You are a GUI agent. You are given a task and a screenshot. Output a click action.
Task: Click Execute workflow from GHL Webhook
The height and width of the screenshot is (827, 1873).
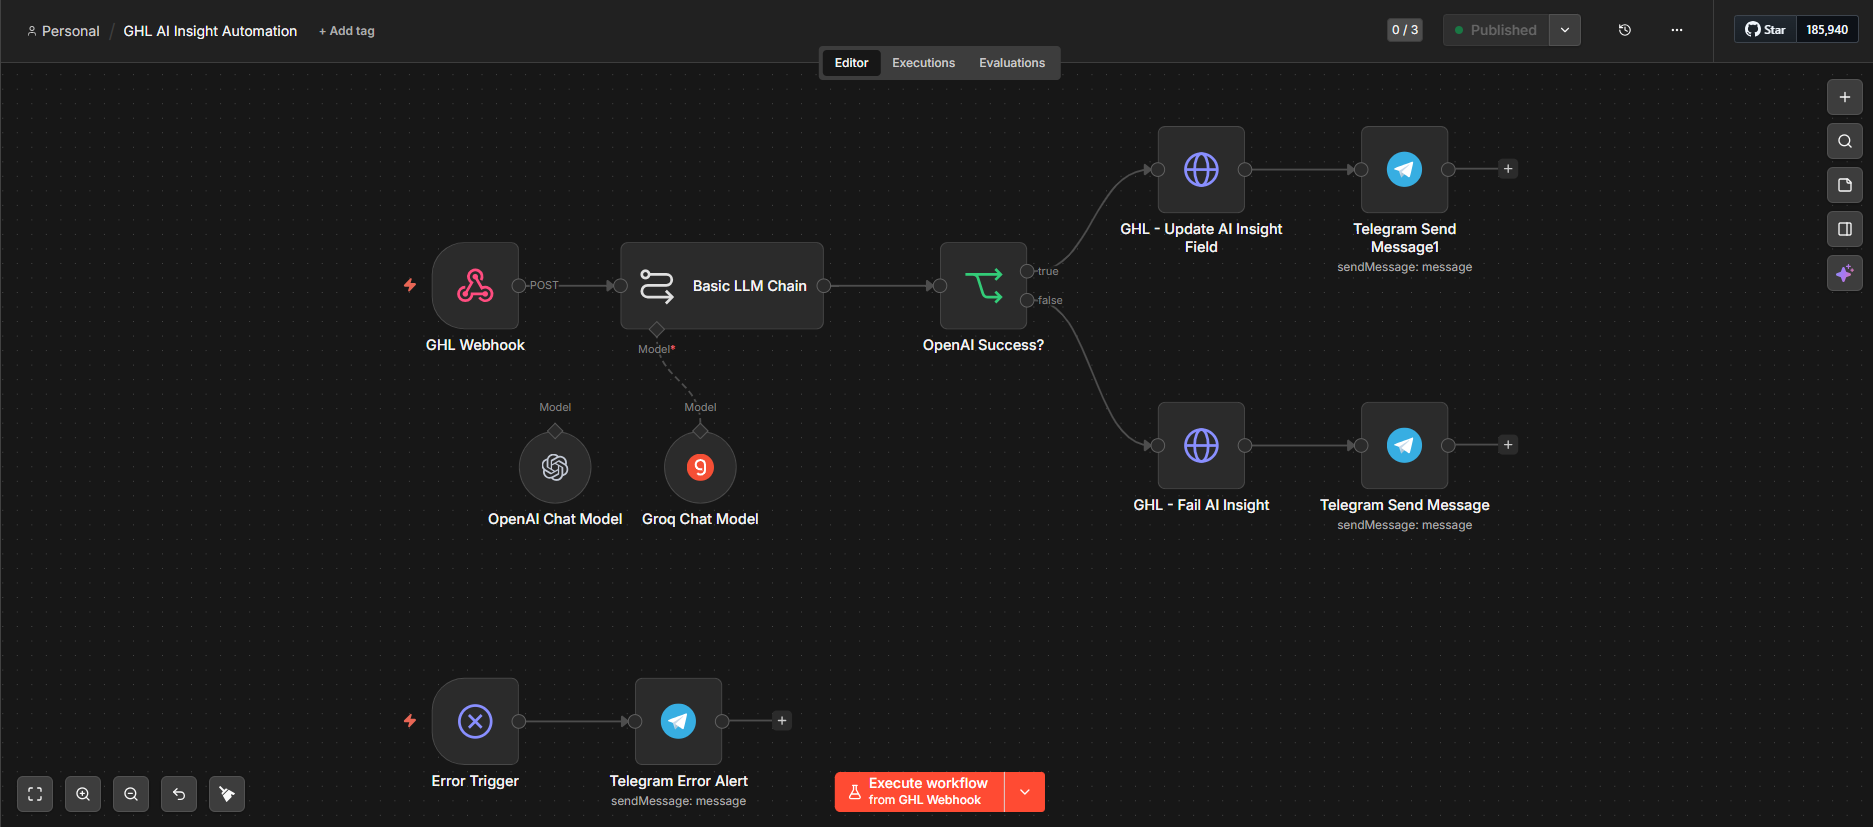click(x=920, y=792)
